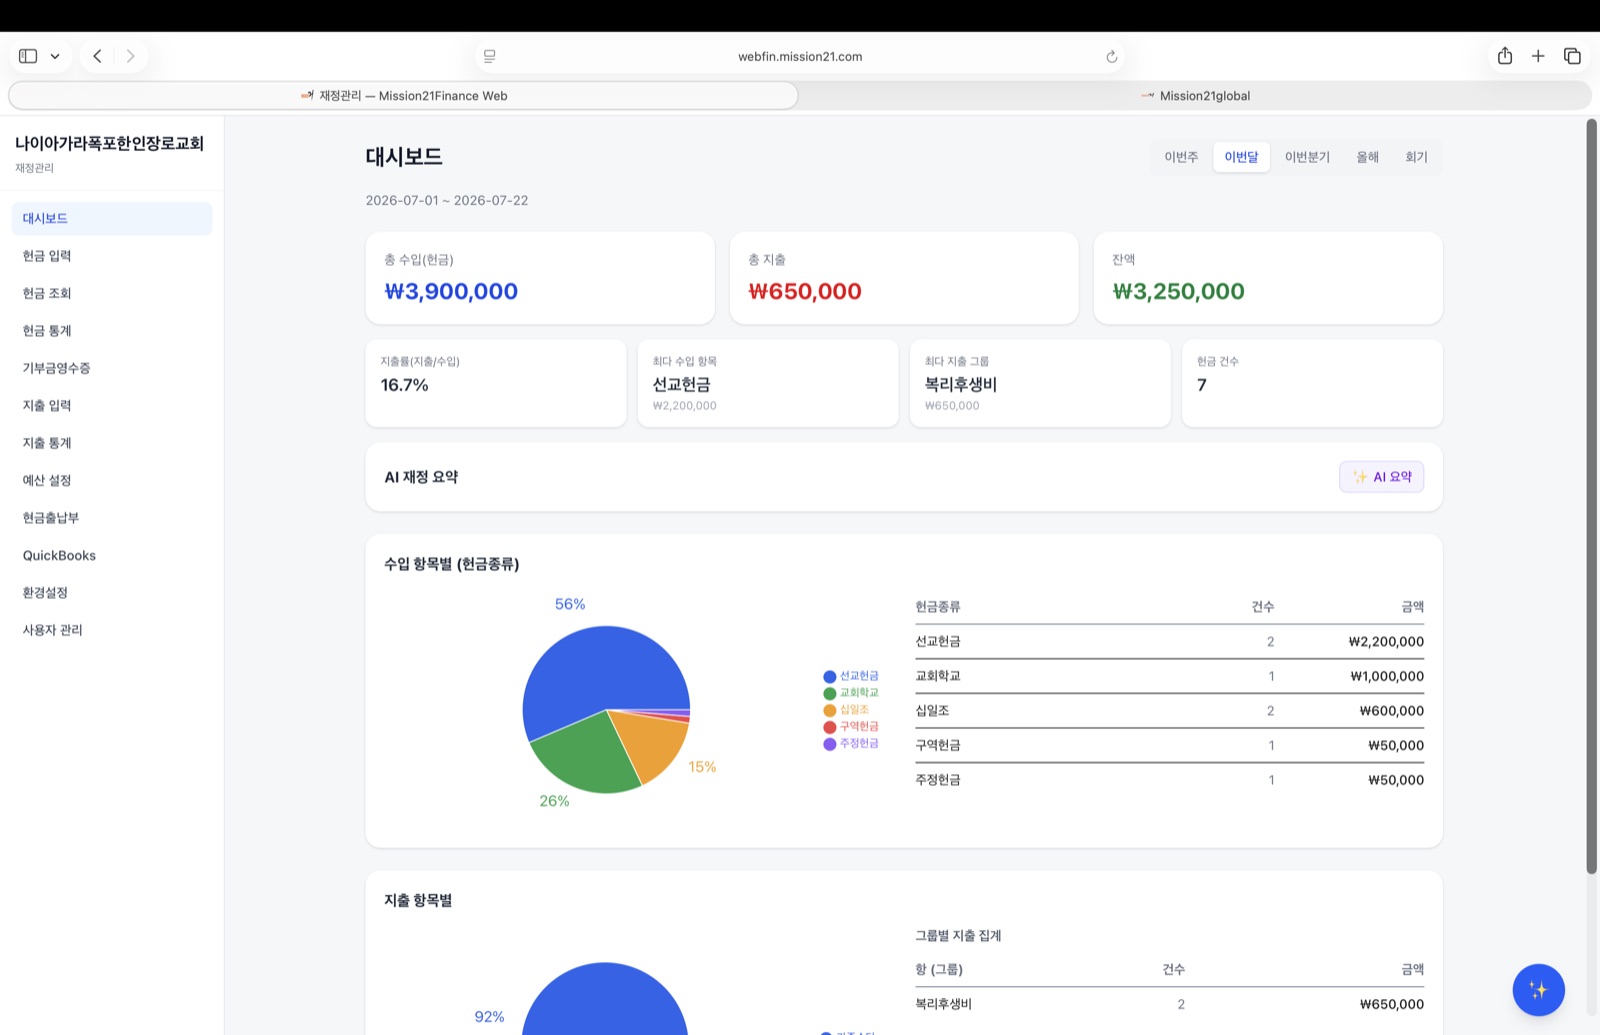Click the page vertical scrollbar
This screenshot has width=1600, height=1035.
pyautogui.click(x=1591, y=496)
